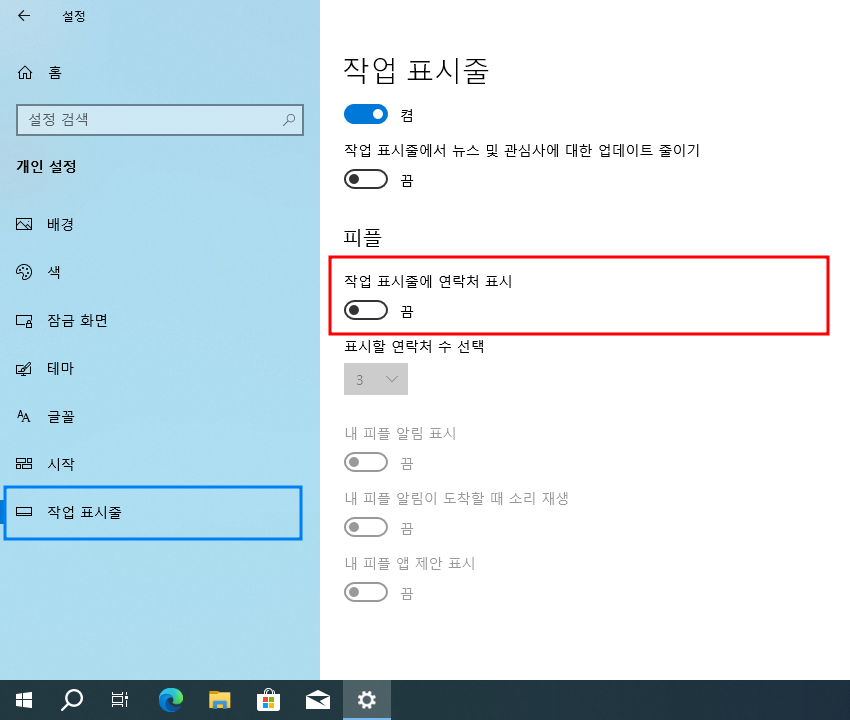Click the home icon next to 홈

pyautogui.click(x=25, y=72)
